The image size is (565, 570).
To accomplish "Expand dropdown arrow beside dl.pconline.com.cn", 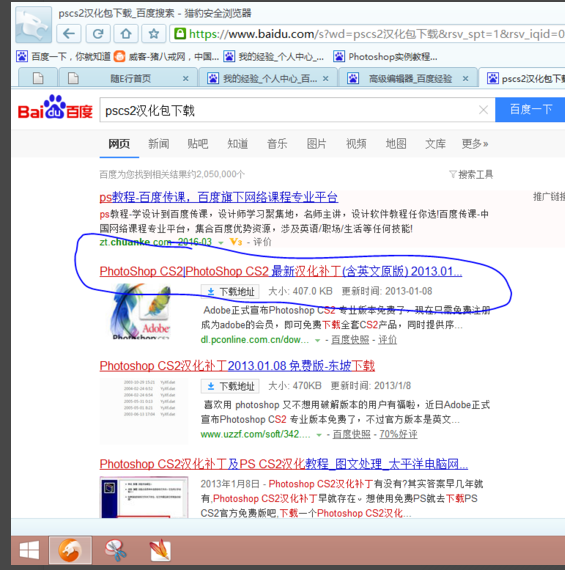I will (x=317, y=341).
